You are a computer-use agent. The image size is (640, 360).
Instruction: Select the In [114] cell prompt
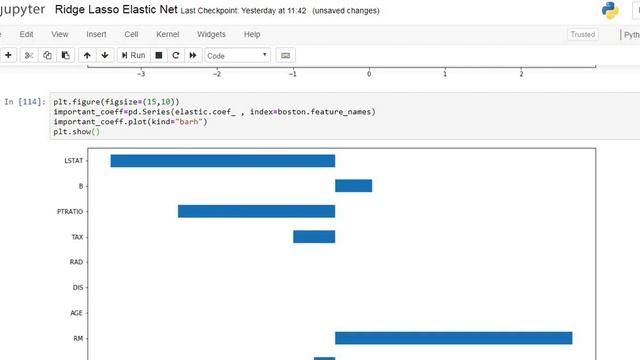pos(24,102)
